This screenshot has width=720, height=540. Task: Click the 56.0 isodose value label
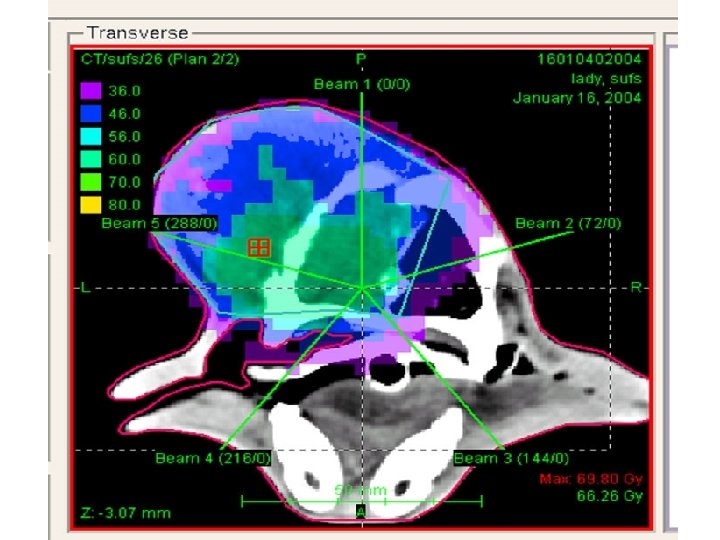[124, 137]
